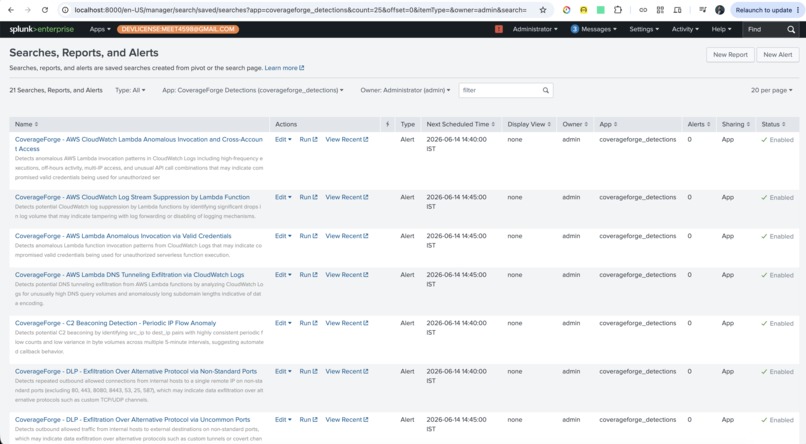Click the lightning bolt column header
Image resolution: width=806 pixels, height=444 pixels.
click(388, 124)
